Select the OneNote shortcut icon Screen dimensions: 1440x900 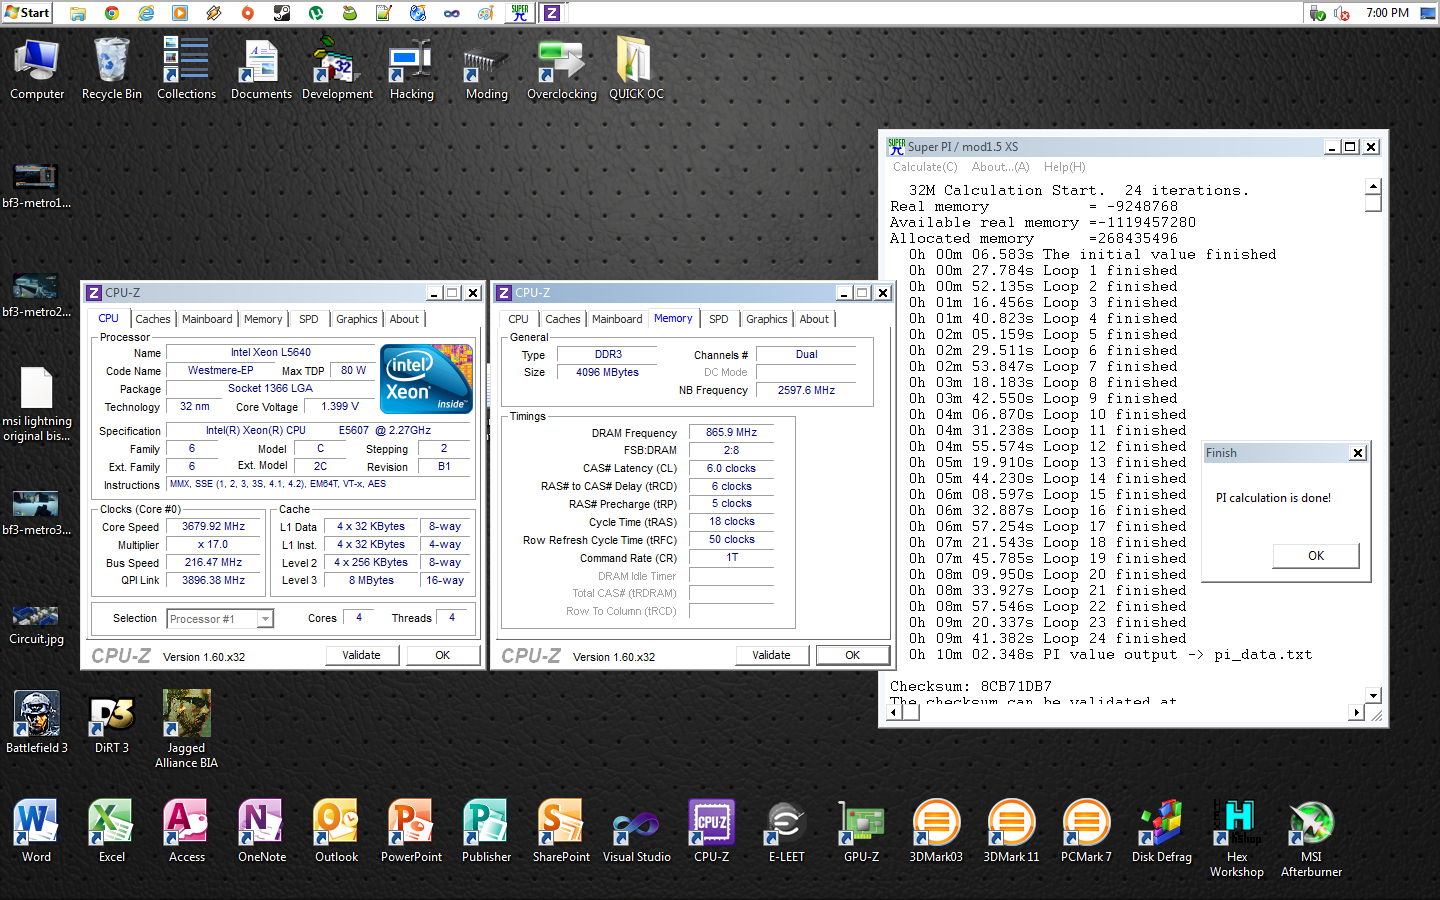coord(261,831)
